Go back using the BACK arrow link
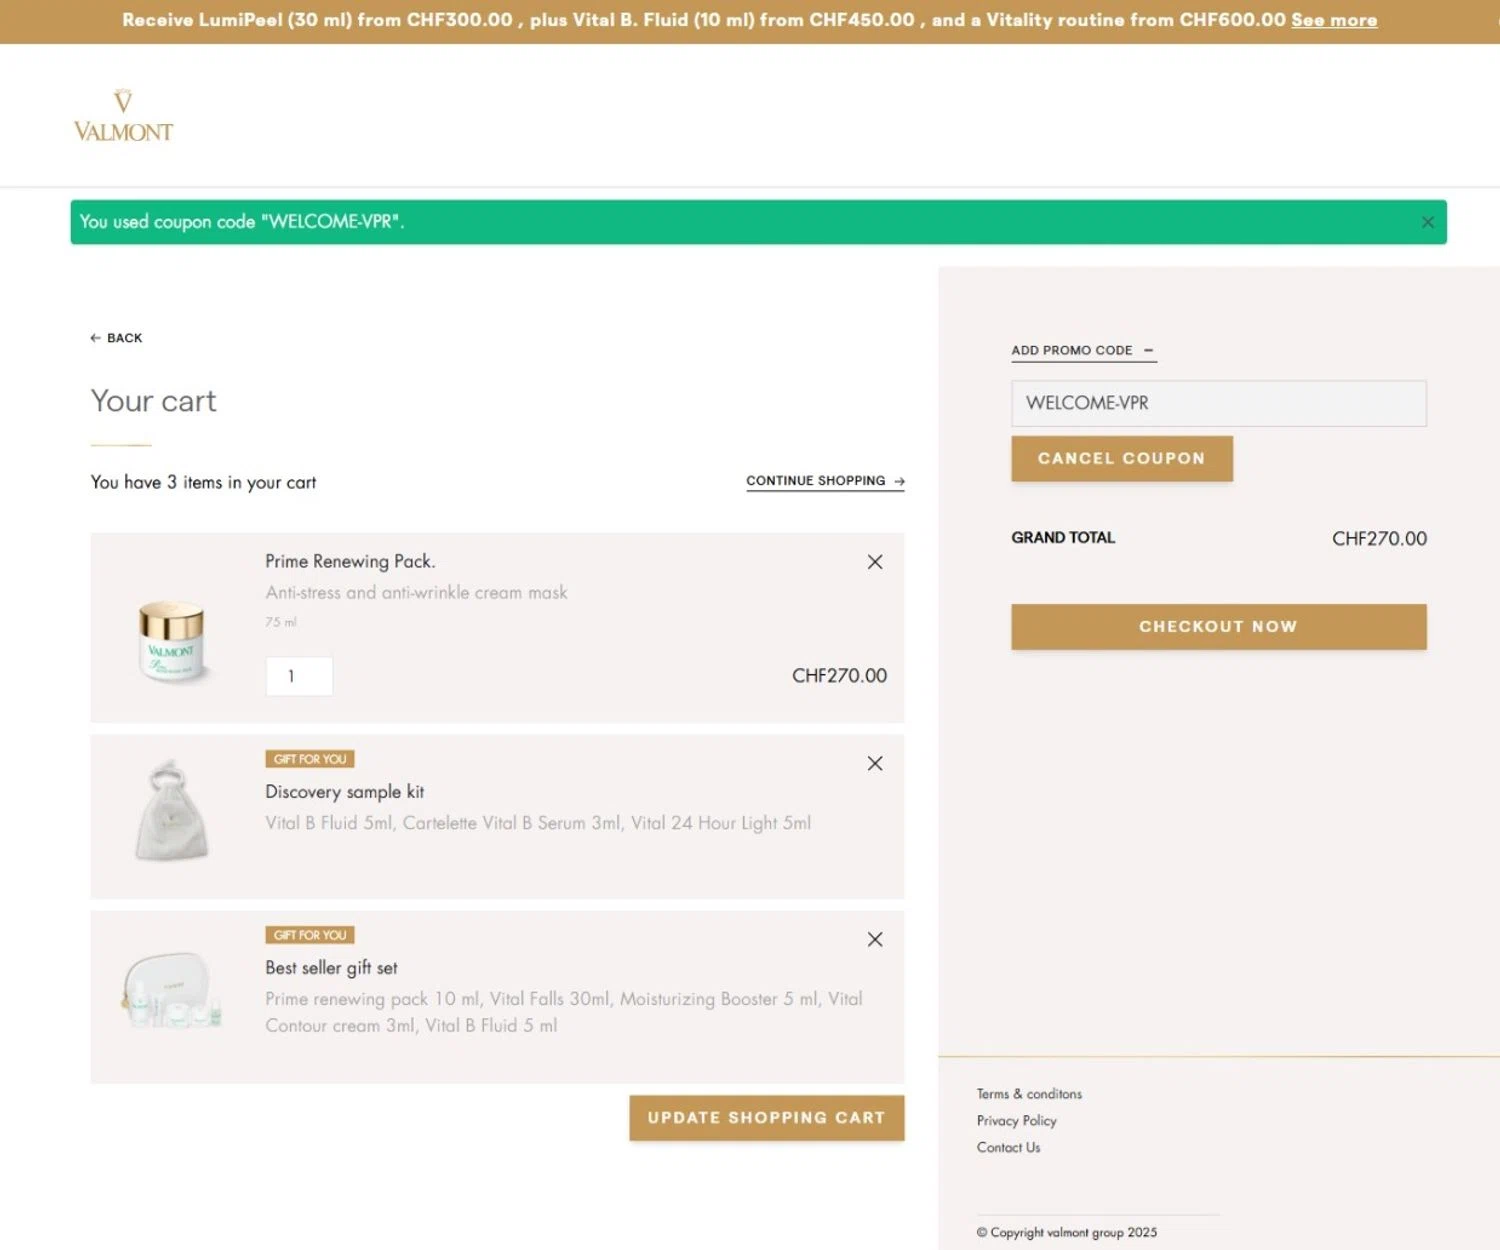The height and width of the screenshot is (1250, 1500). pos(116,338)
